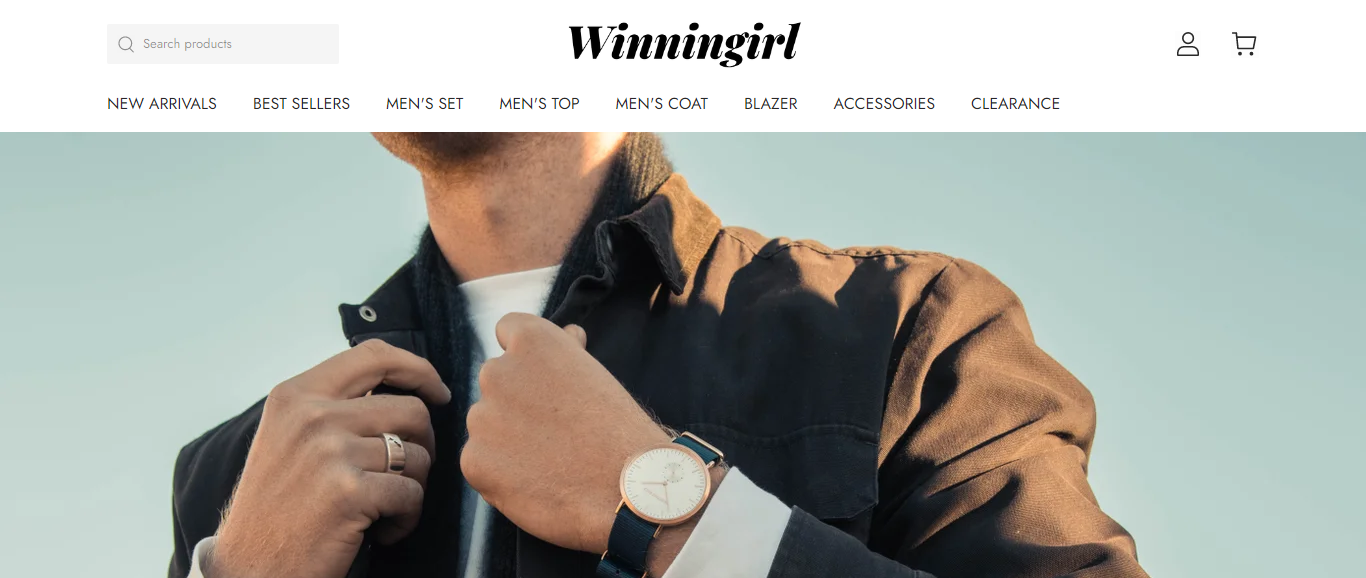The width and height of the screenshot is (1366, 578).
Task: Open the user account icon
Action: coord(1188,44)
